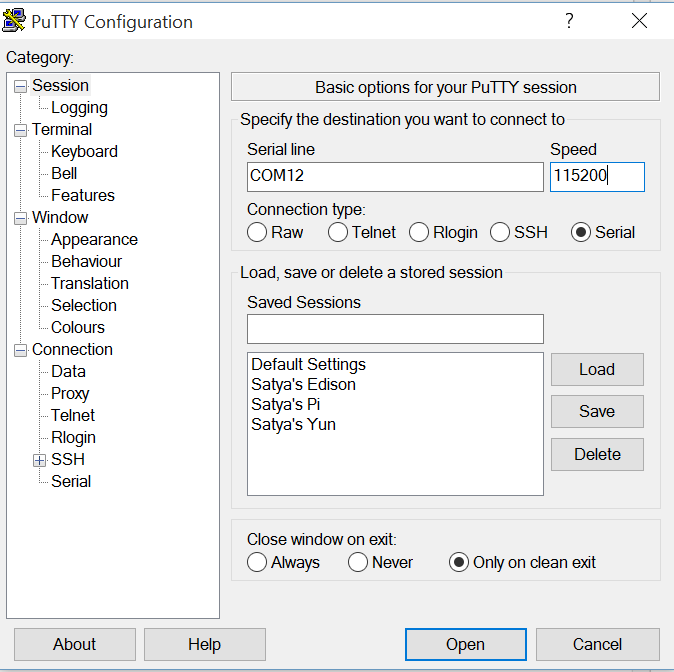Click the Serial line input field

[x=395, y=177]
